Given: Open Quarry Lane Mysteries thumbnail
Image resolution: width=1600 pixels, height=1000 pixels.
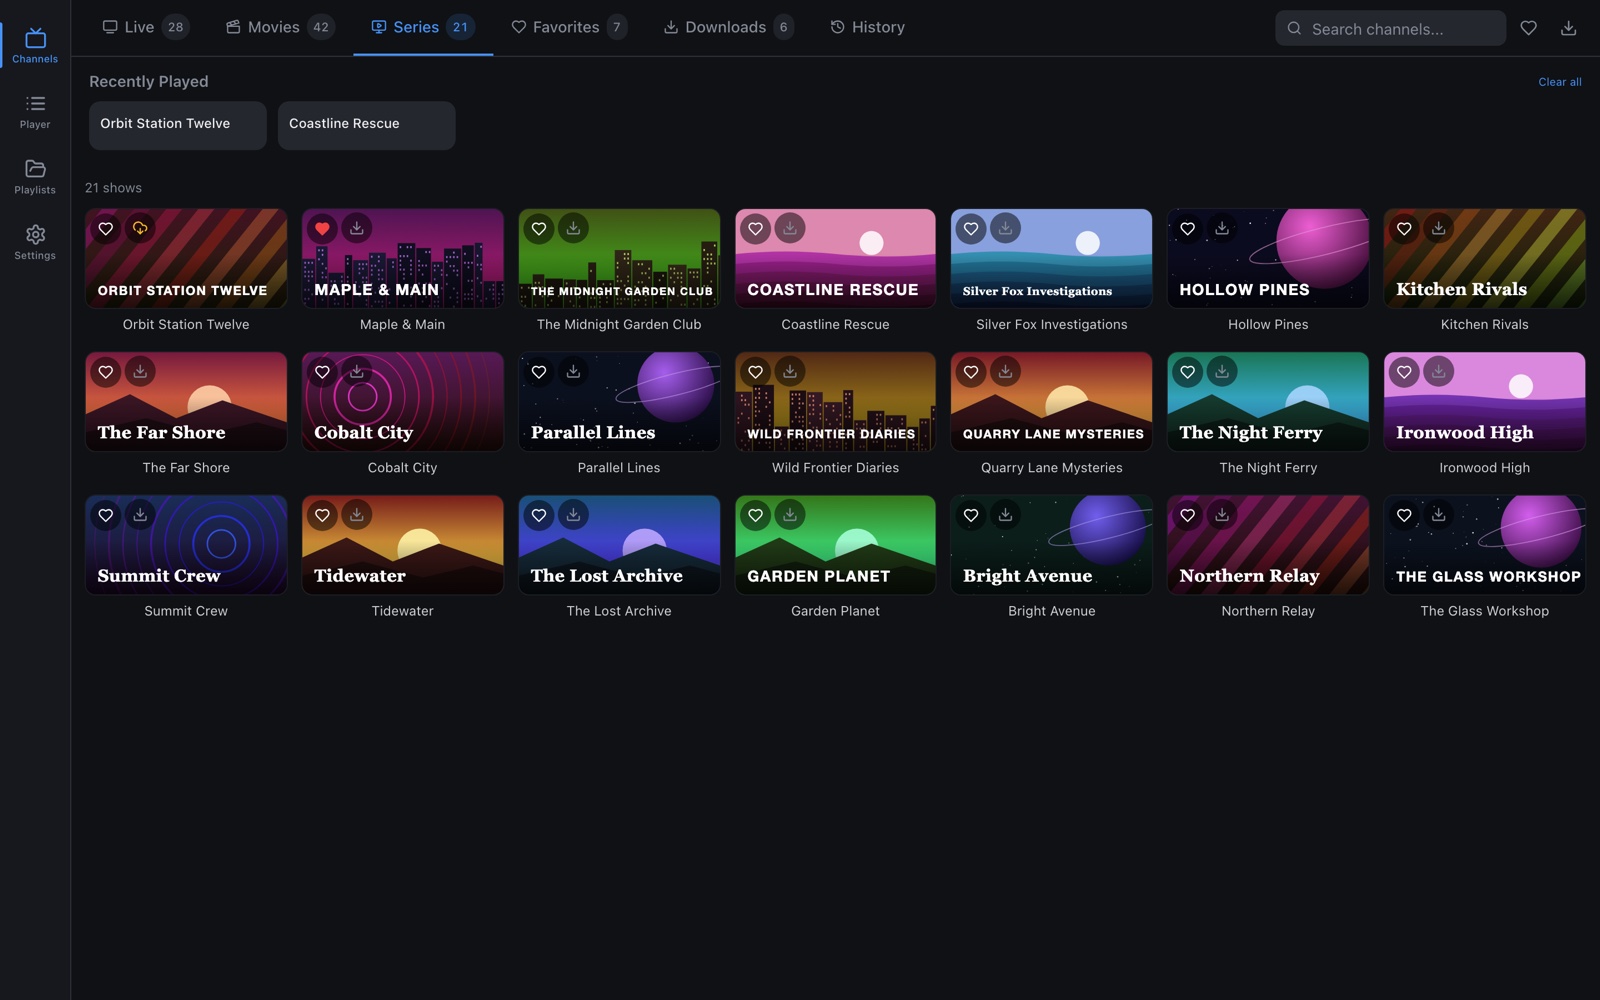Looking at the screenshot, I should pyautogui.click(x=1051, y=402).
